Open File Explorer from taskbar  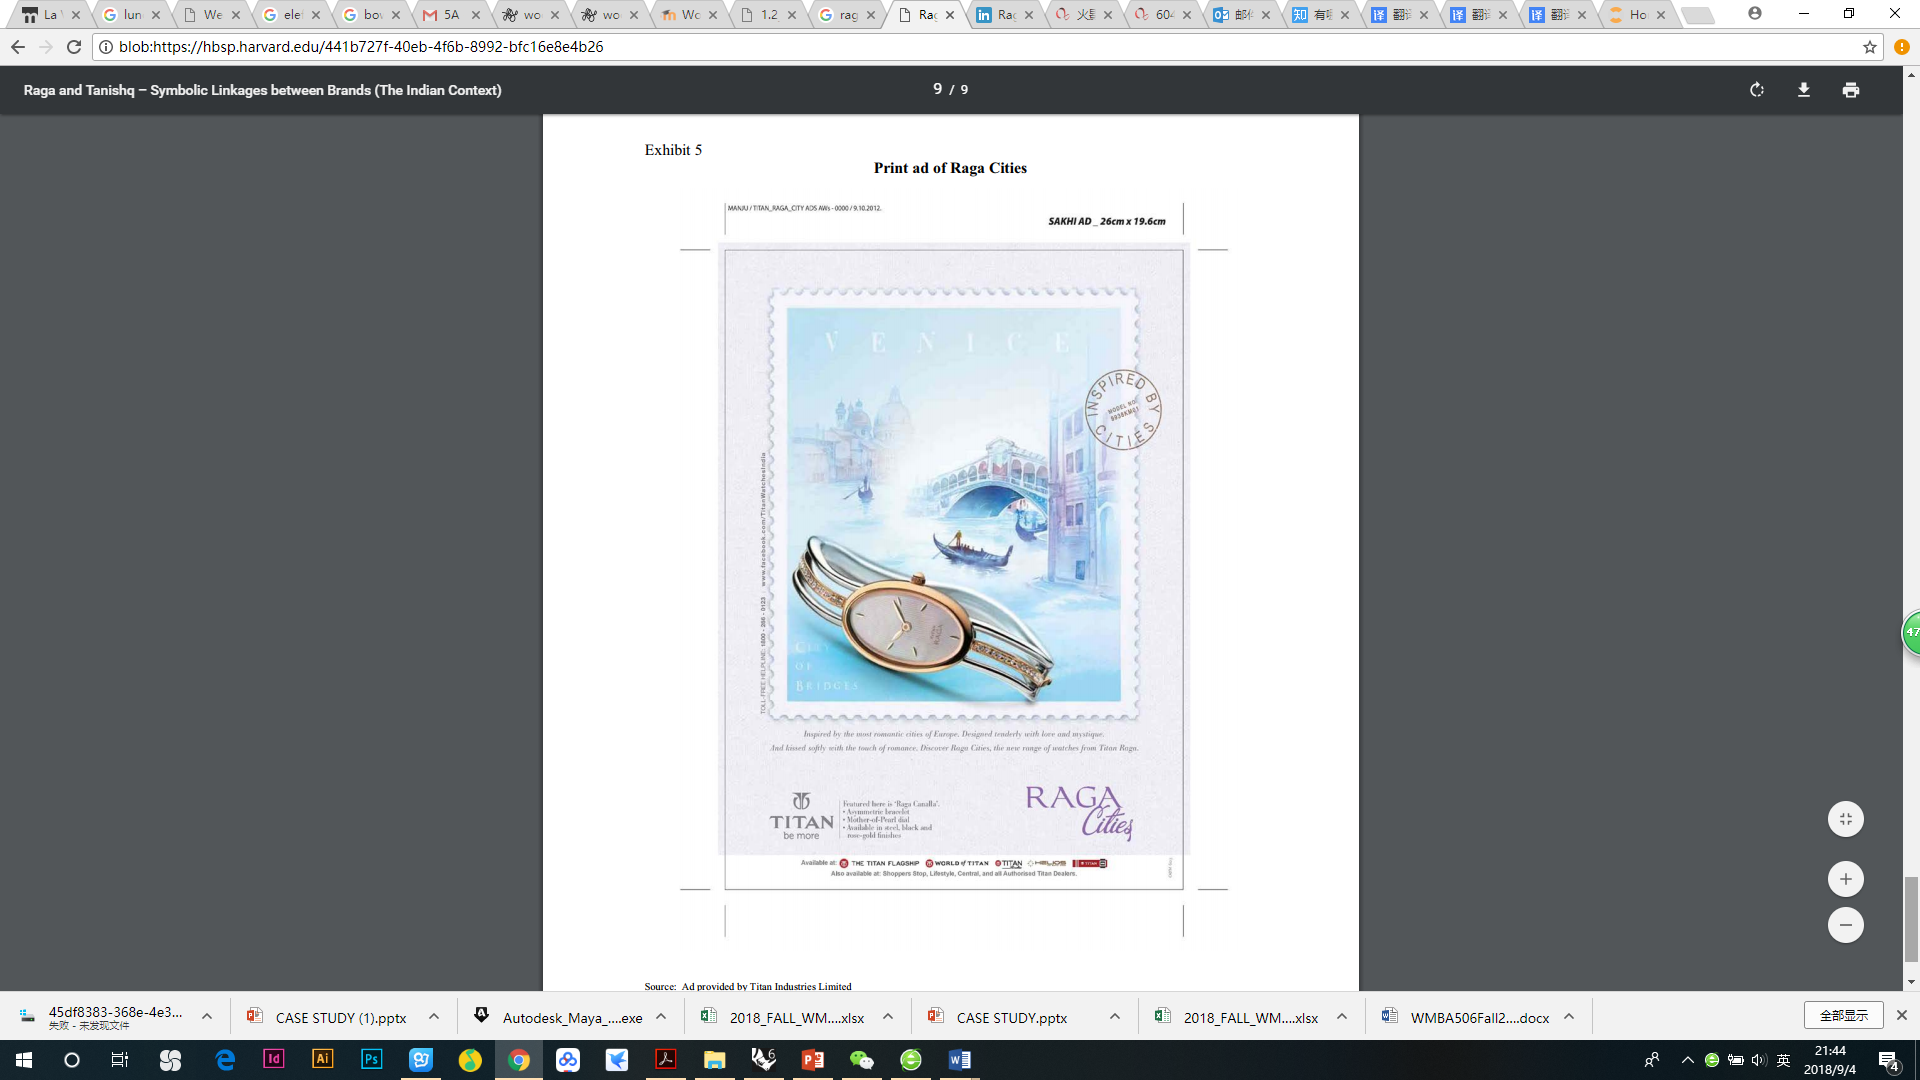[714, 1060]
